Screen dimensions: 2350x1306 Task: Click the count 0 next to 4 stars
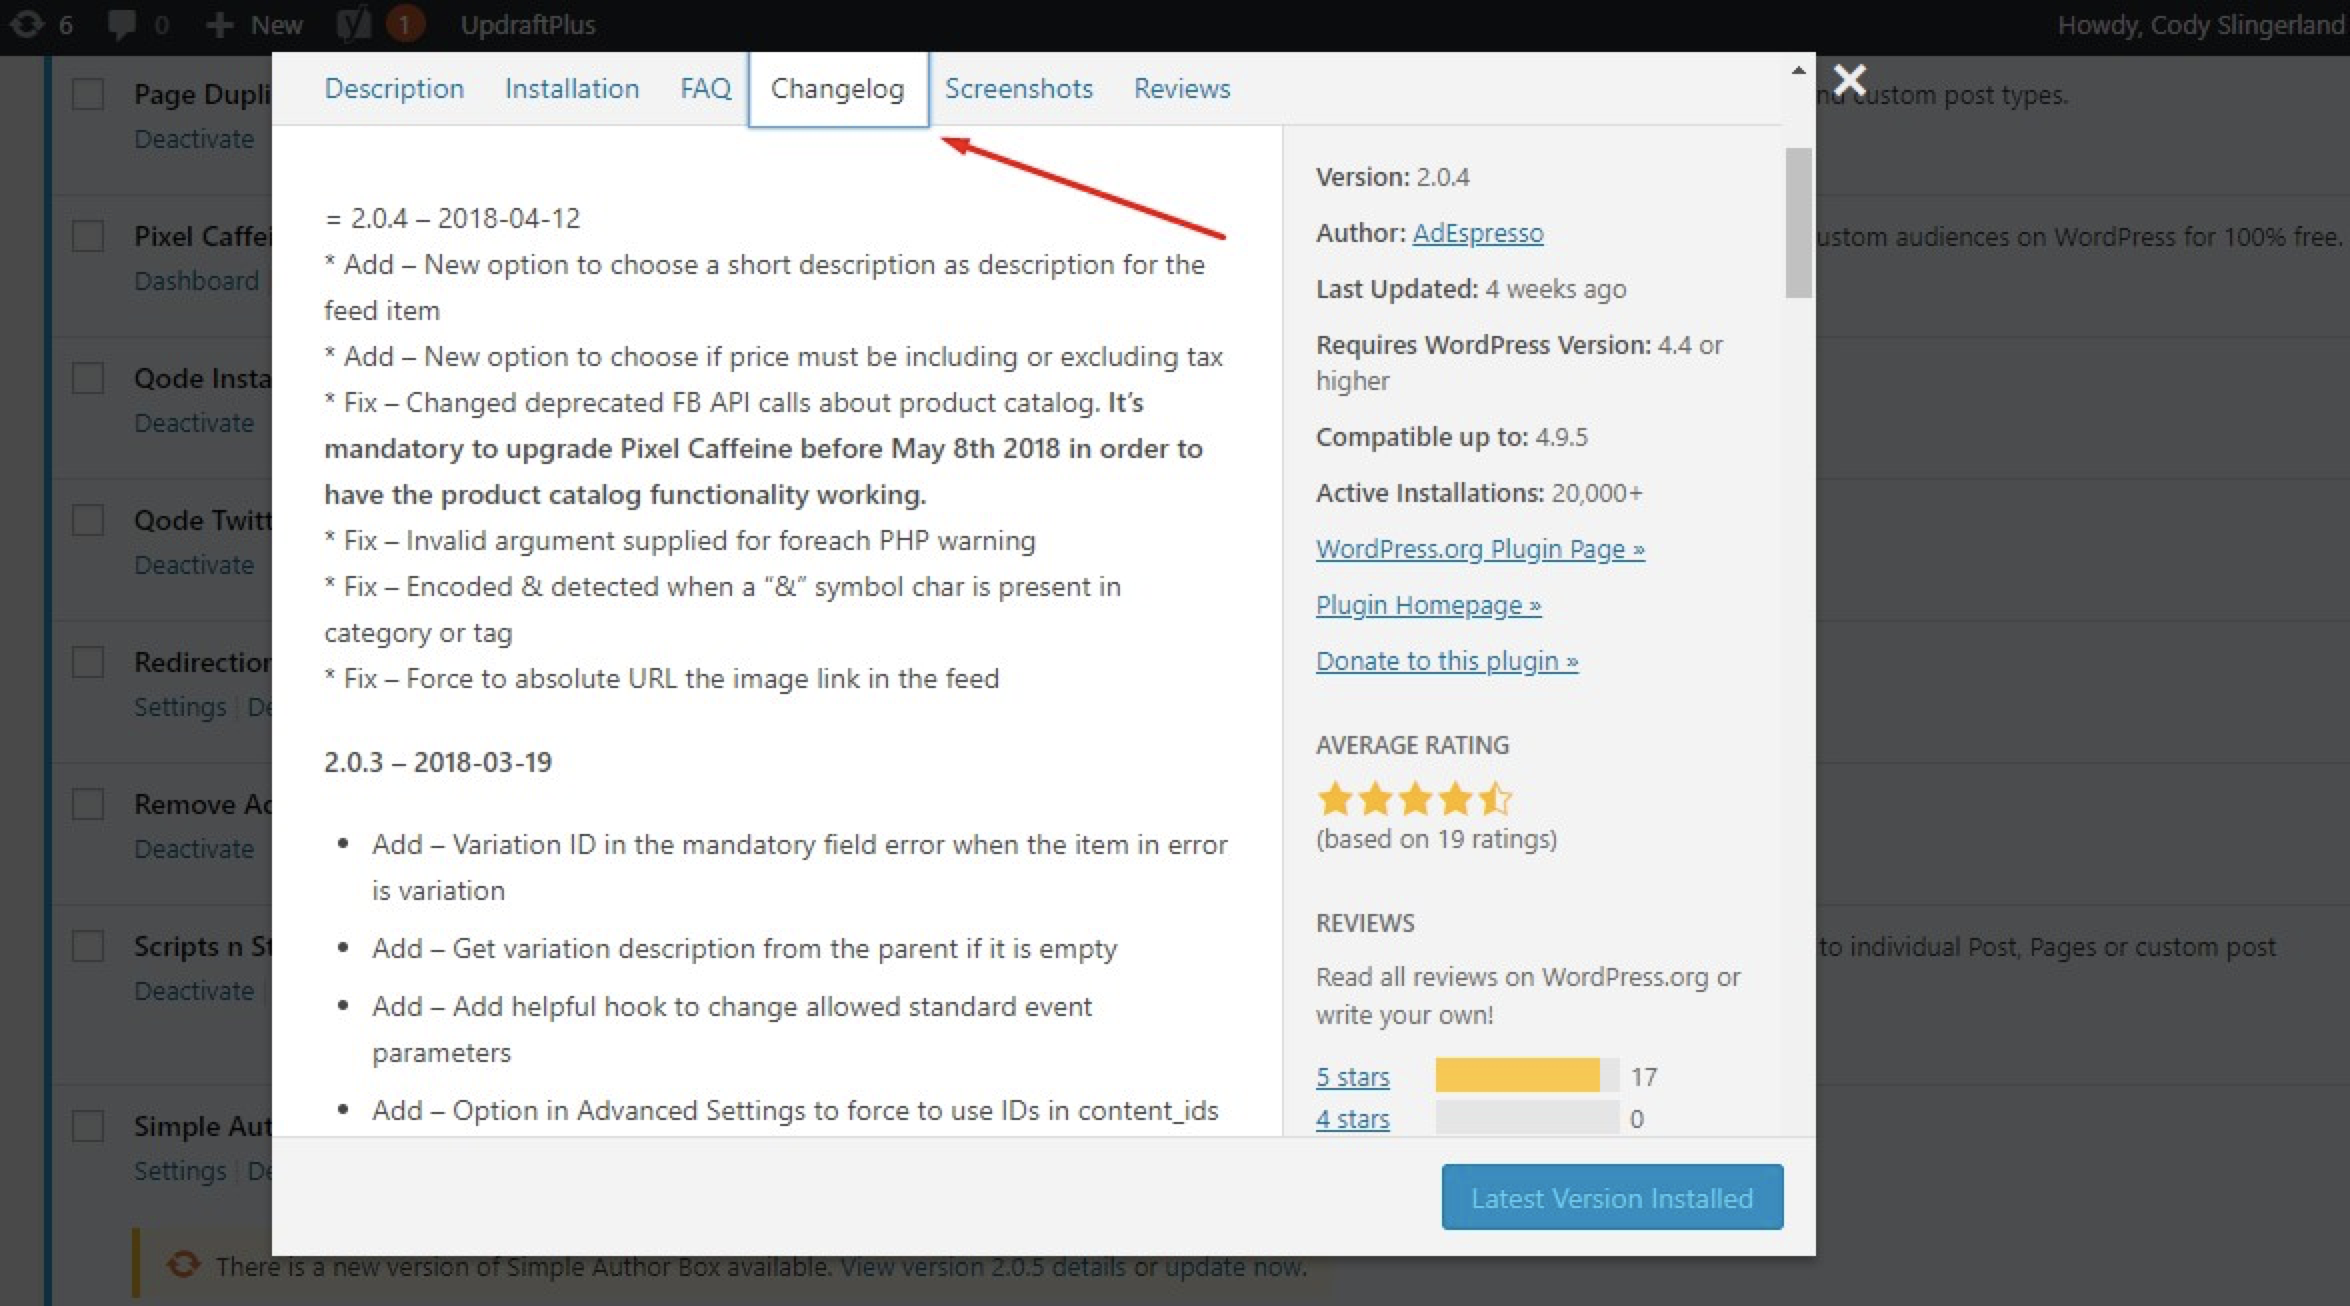click(1637, 1119)
